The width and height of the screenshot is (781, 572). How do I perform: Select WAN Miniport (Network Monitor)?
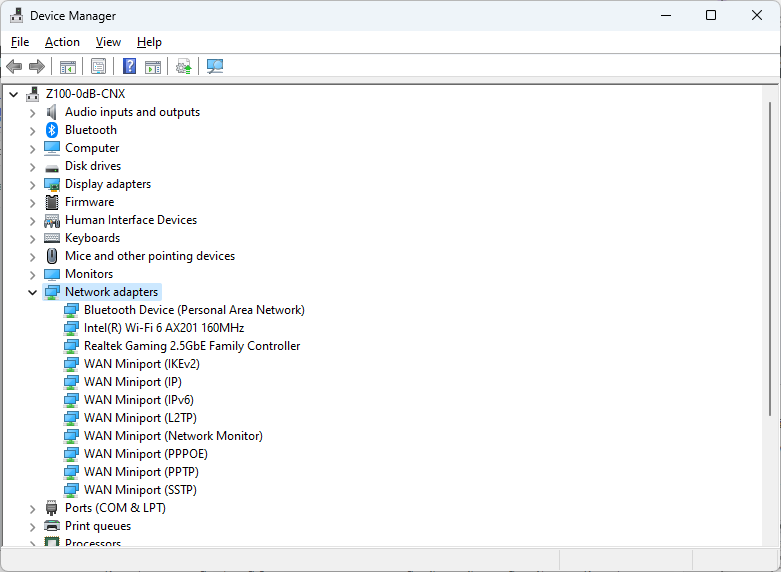point(173,435)
